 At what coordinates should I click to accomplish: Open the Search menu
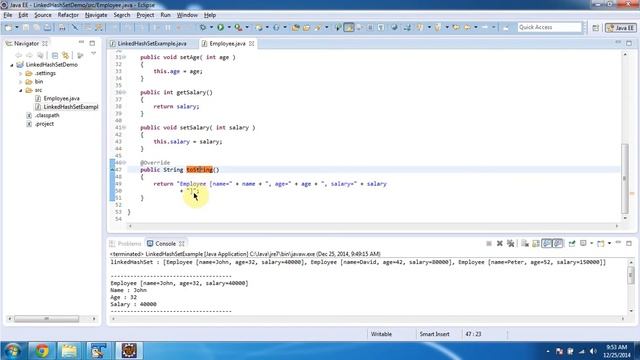pyautogui.click(x=122, y=15)
